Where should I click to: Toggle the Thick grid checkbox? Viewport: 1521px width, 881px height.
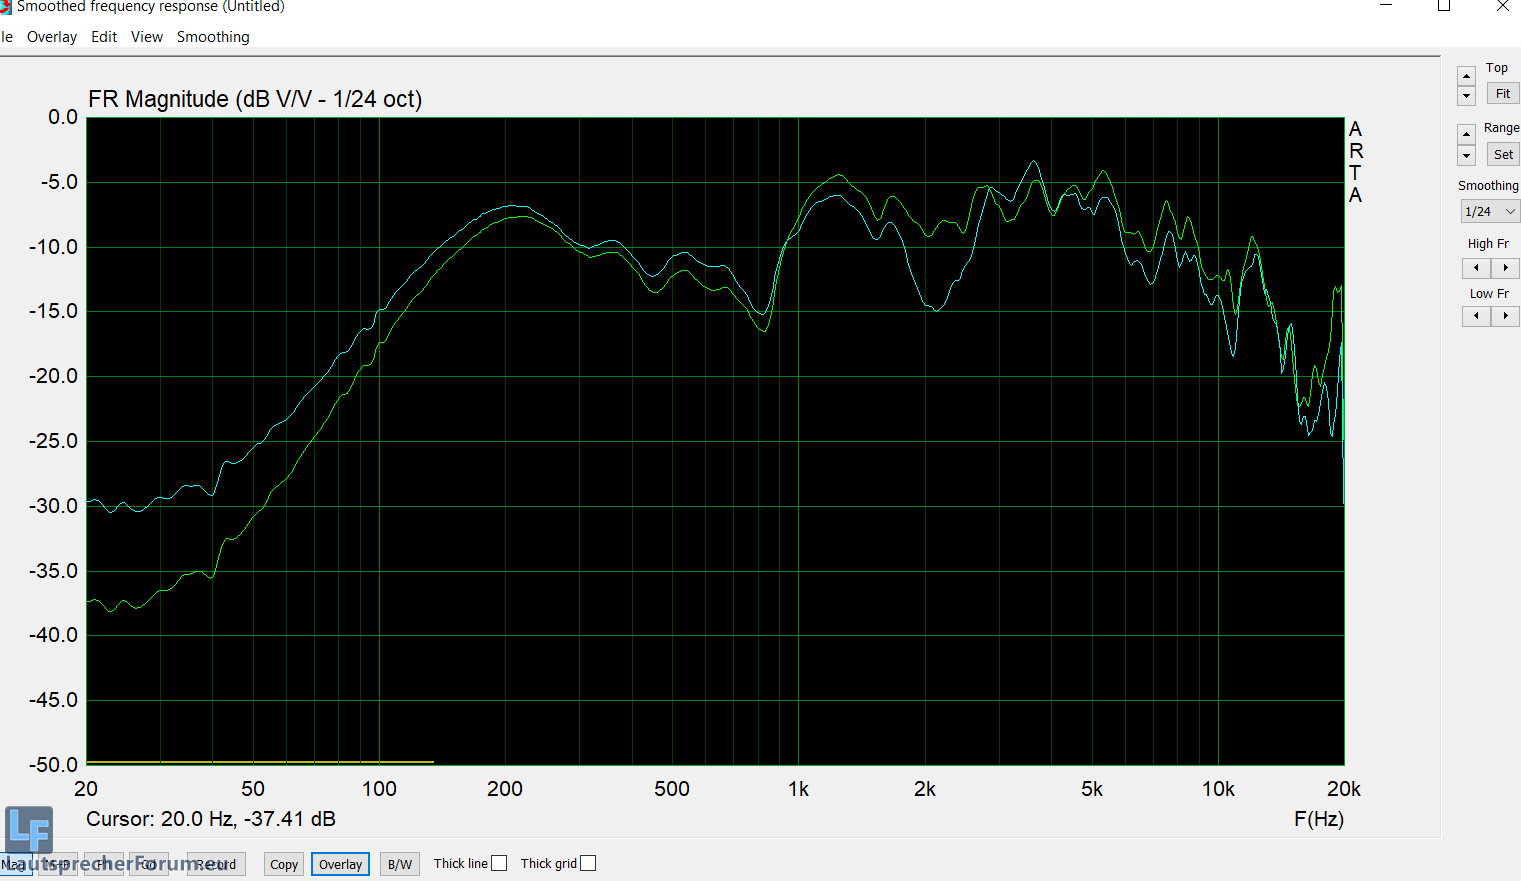[x=588, y=863]
